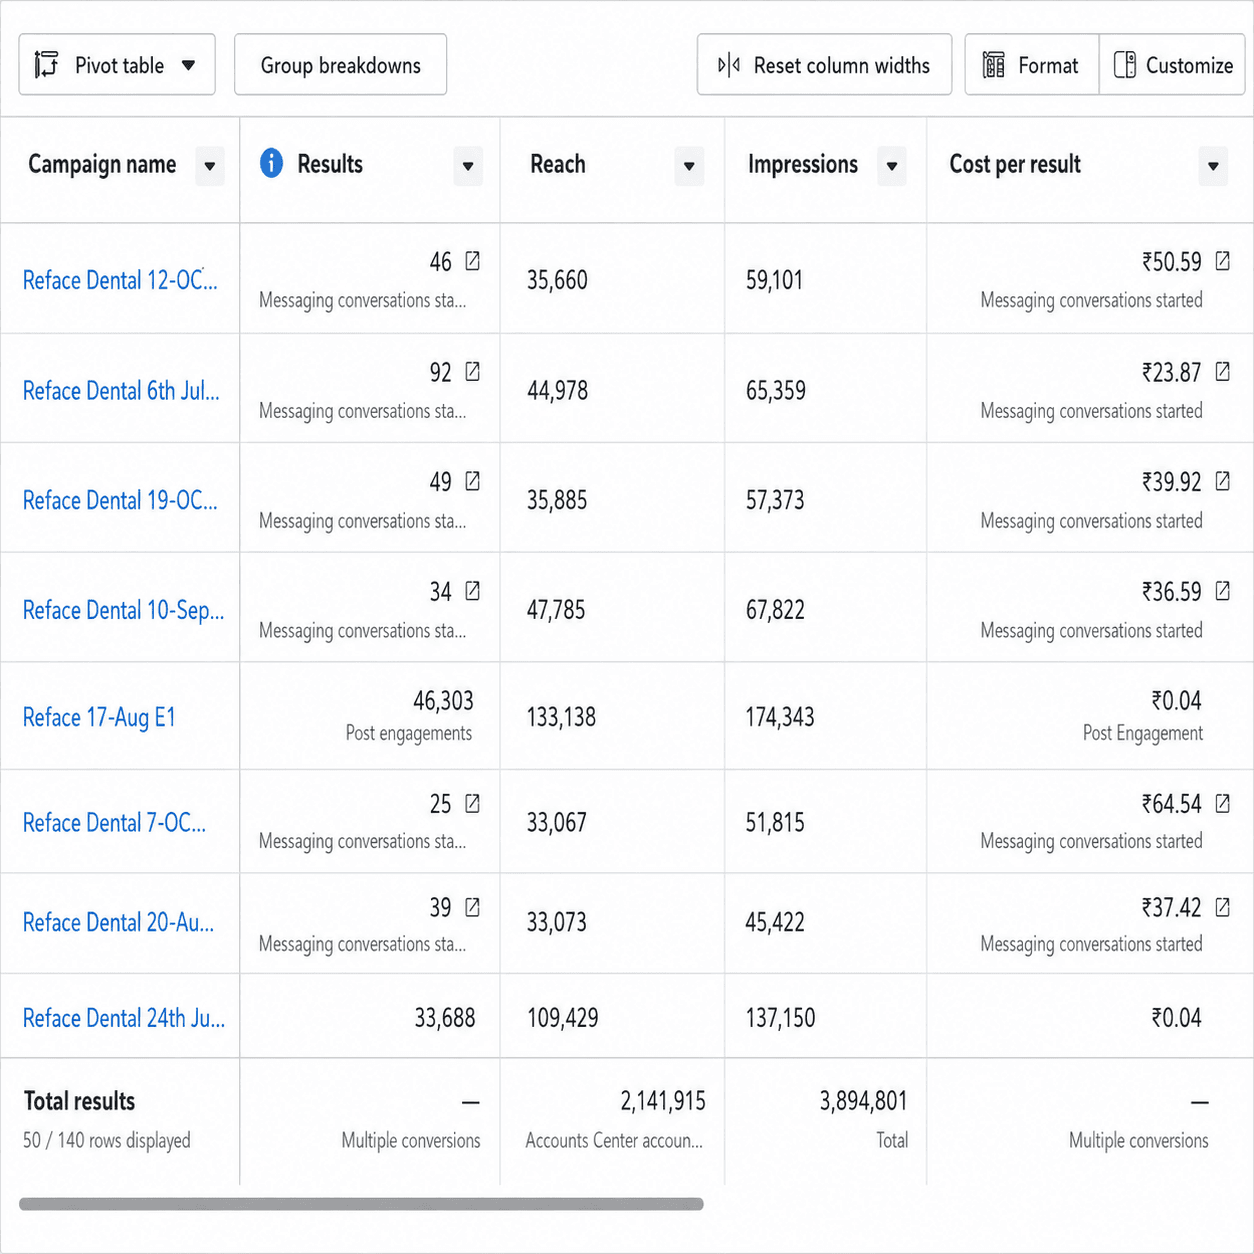
Task: Click '50 / 140 rows displayed' text
Action: [107, 1140]
